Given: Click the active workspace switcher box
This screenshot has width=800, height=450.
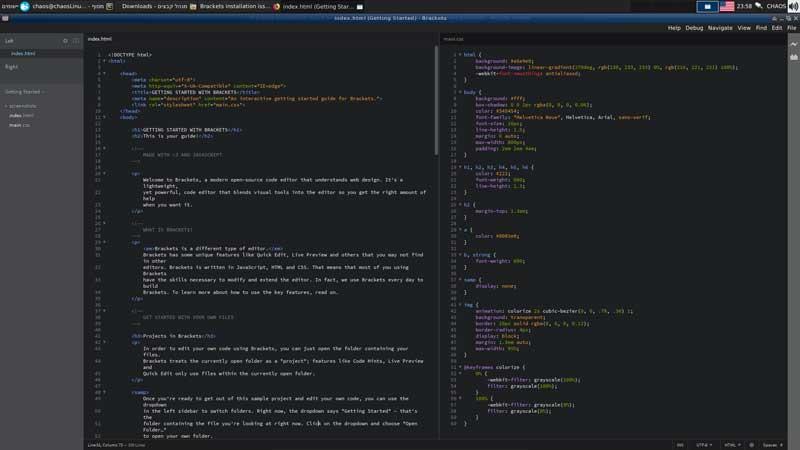Looking at the screenshot, I should coord(707,6).
